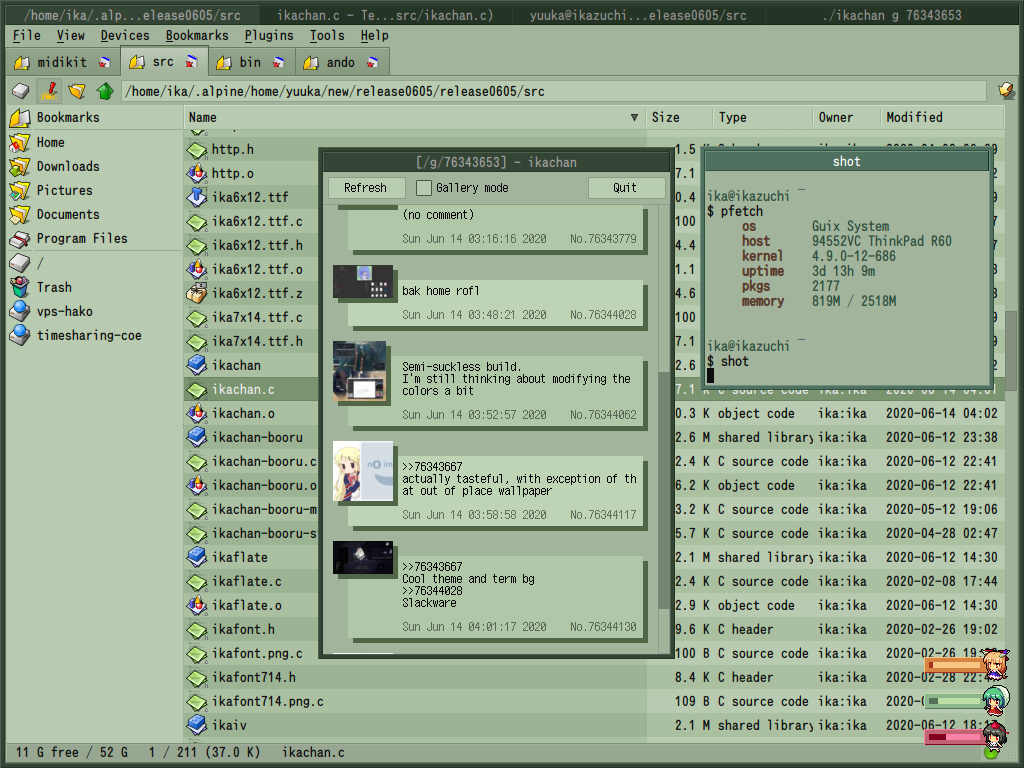This screenshot has width=1024, height=768.
Task: Click the ikafont.h header file icon
Action: 197,630
